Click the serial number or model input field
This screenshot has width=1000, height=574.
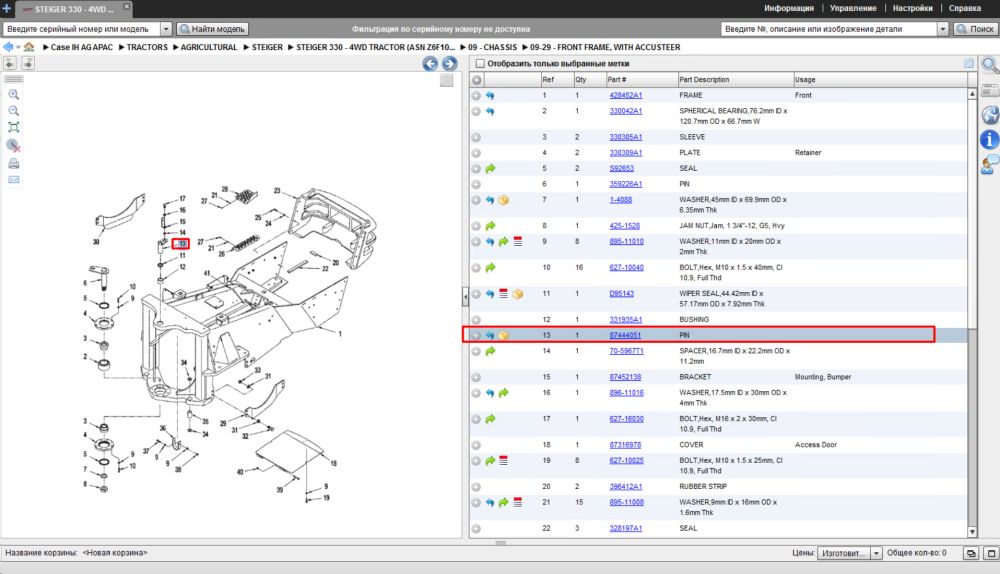point(82,29)
